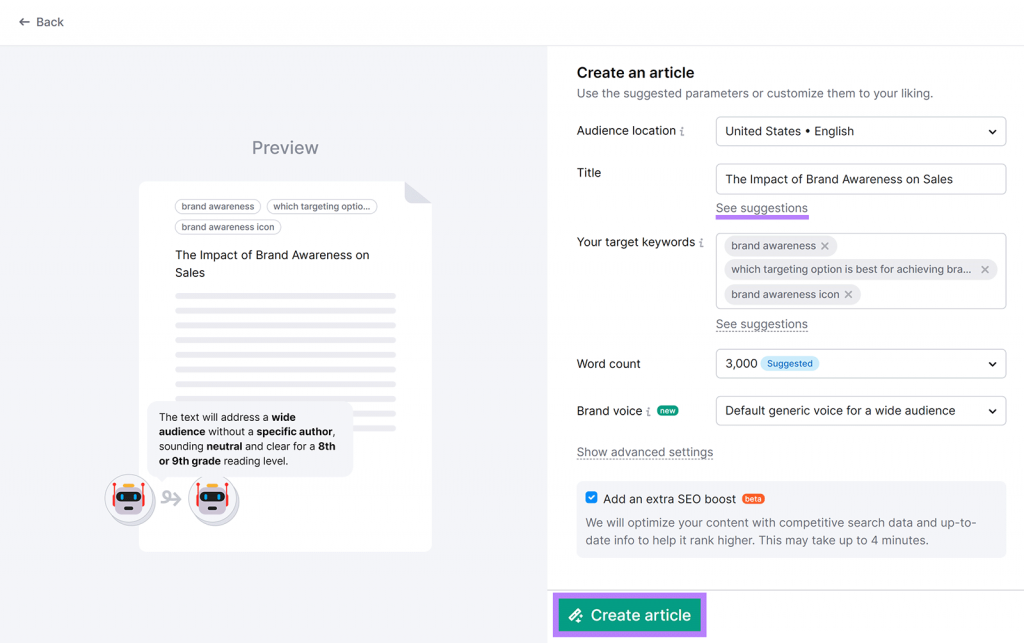This screenshot has height=643, width=1024.
Task: Click the beta badge beside SEO boost
Action: pyautogui.click(x=753, y=499)
